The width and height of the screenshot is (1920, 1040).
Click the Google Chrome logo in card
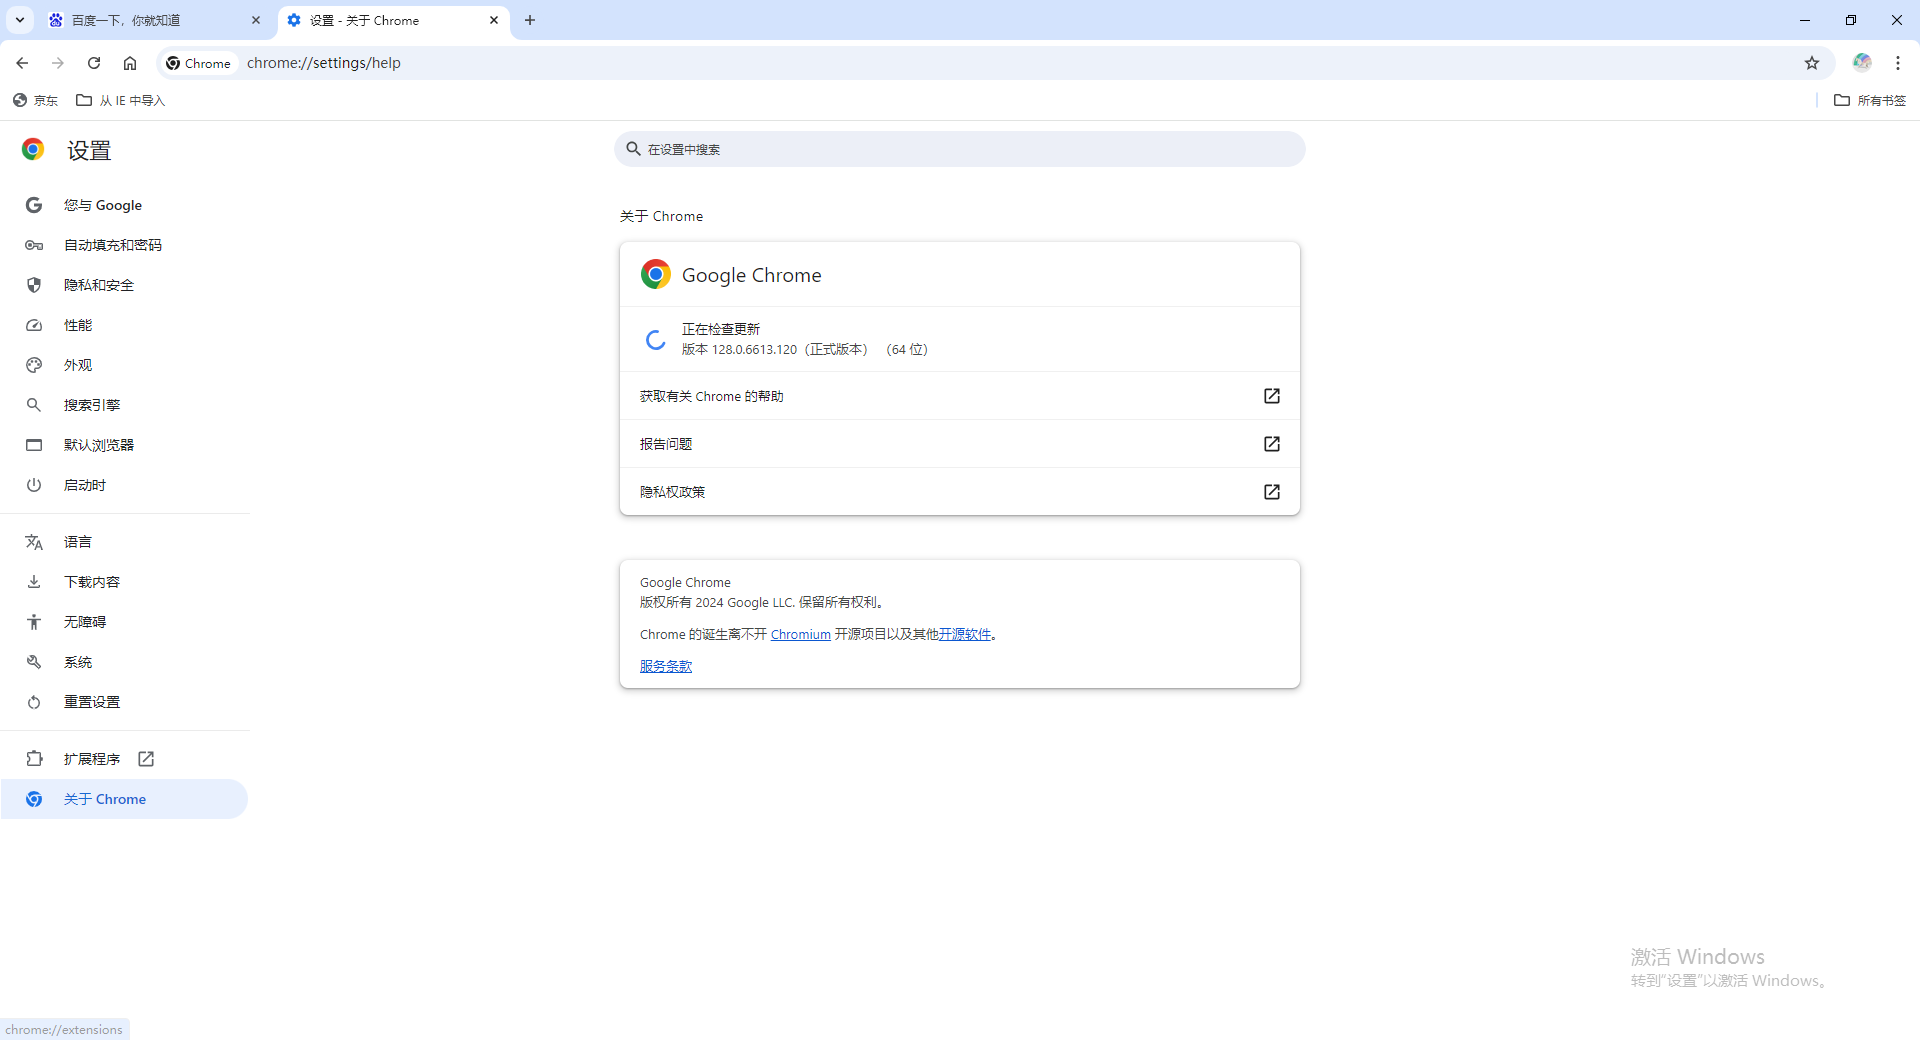pos(656,274)
